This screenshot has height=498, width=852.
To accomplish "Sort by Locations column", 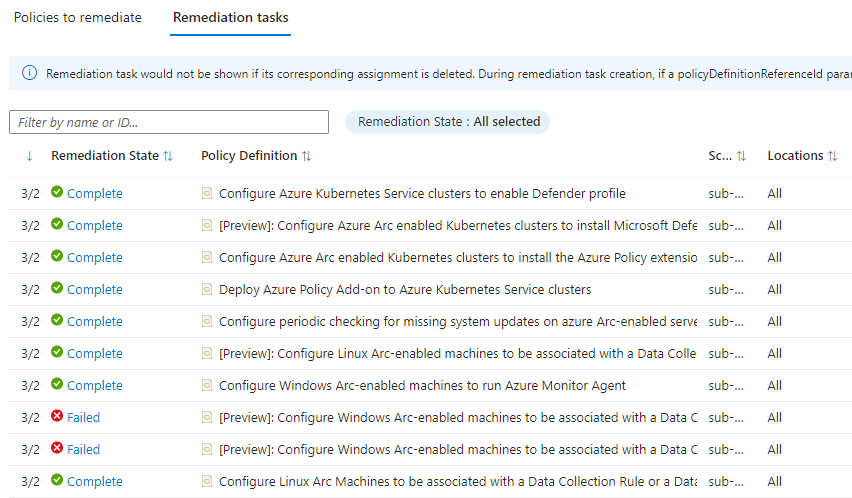I will (x=832, y=156).
